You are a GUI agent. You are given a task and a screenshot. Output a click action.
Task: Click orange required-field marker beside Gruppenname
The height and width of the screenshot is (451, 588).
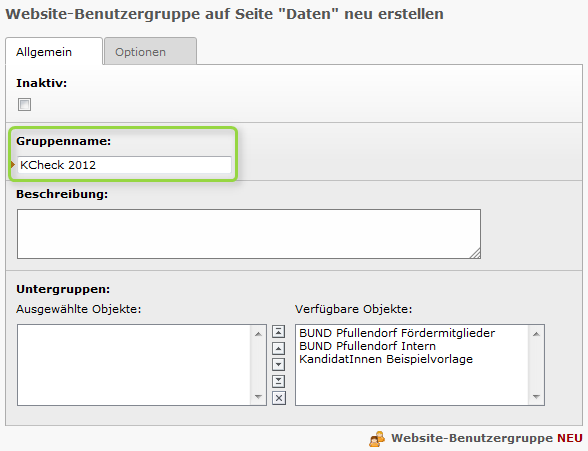click(x=13, y=164)
